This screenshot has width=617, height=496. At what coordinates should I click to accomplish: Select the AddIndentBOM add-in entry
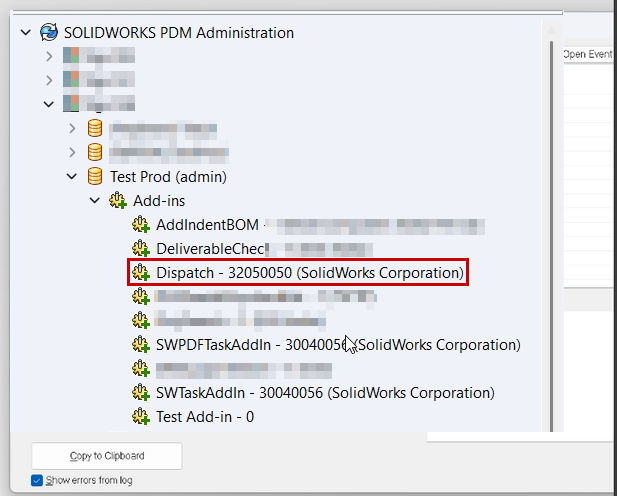[207, 225]
